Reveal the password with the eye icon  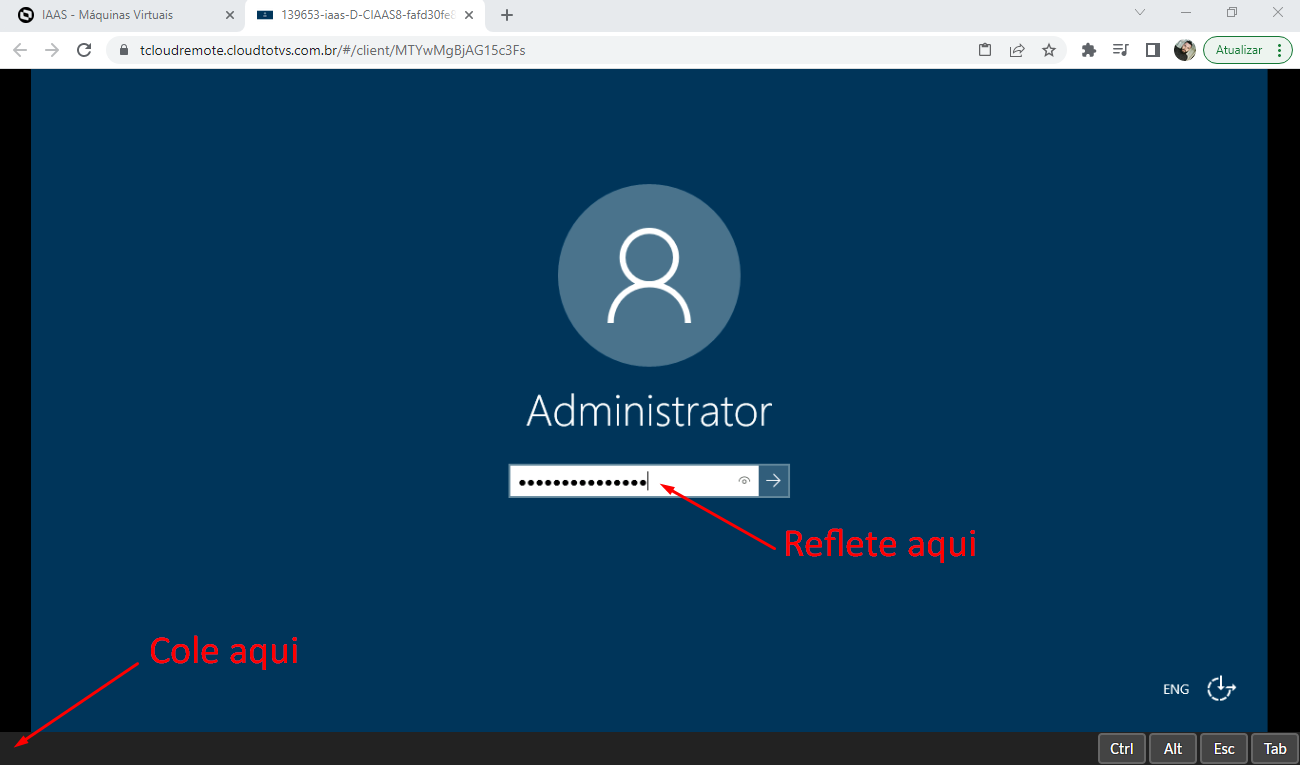pos(744,481)
